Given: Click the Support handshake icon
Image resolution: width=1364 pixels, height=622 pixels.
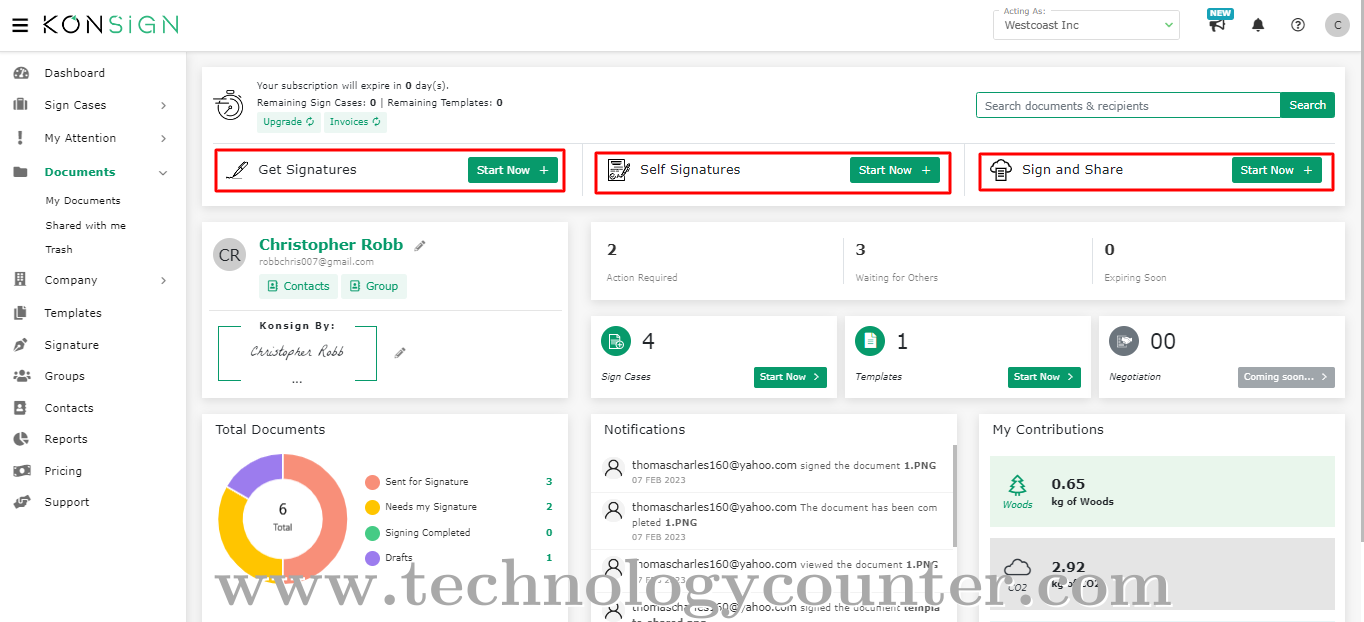Looking at the screenshot, I should click(21, 502).
